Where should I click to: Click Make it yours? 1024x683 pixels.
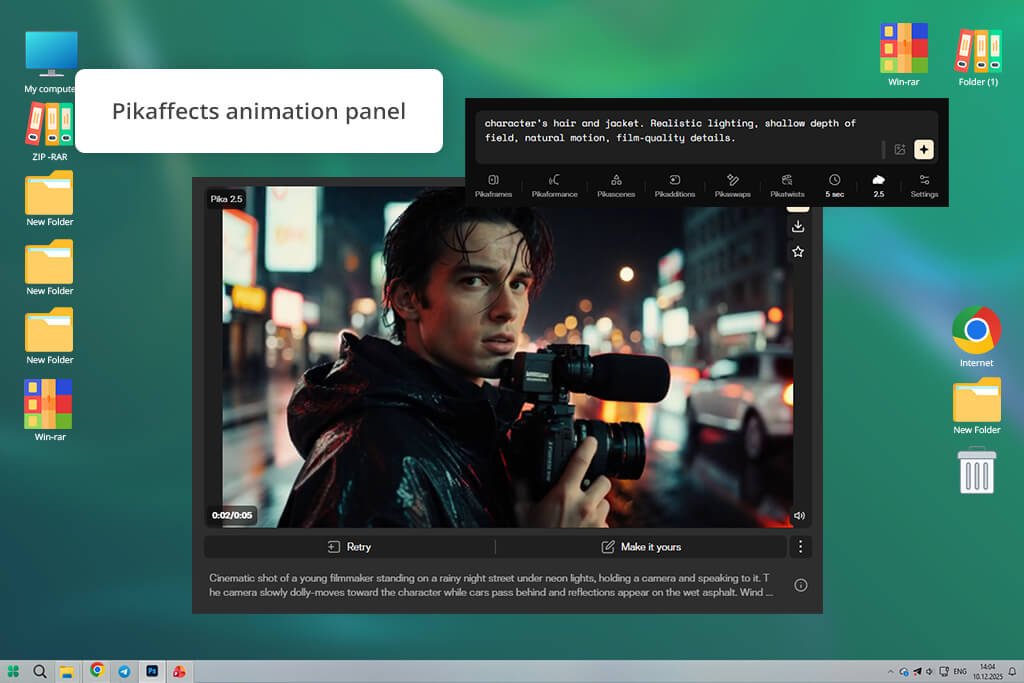[641, 547]
